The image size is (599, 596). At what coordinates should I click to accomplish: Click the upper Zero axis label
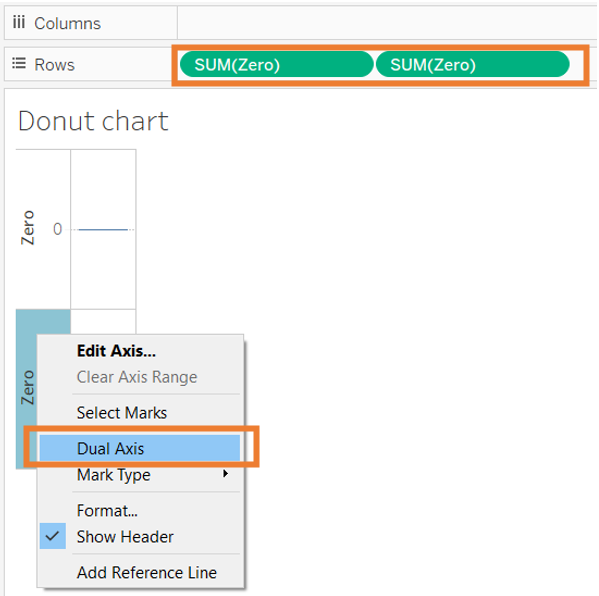[x=28, y=228]
